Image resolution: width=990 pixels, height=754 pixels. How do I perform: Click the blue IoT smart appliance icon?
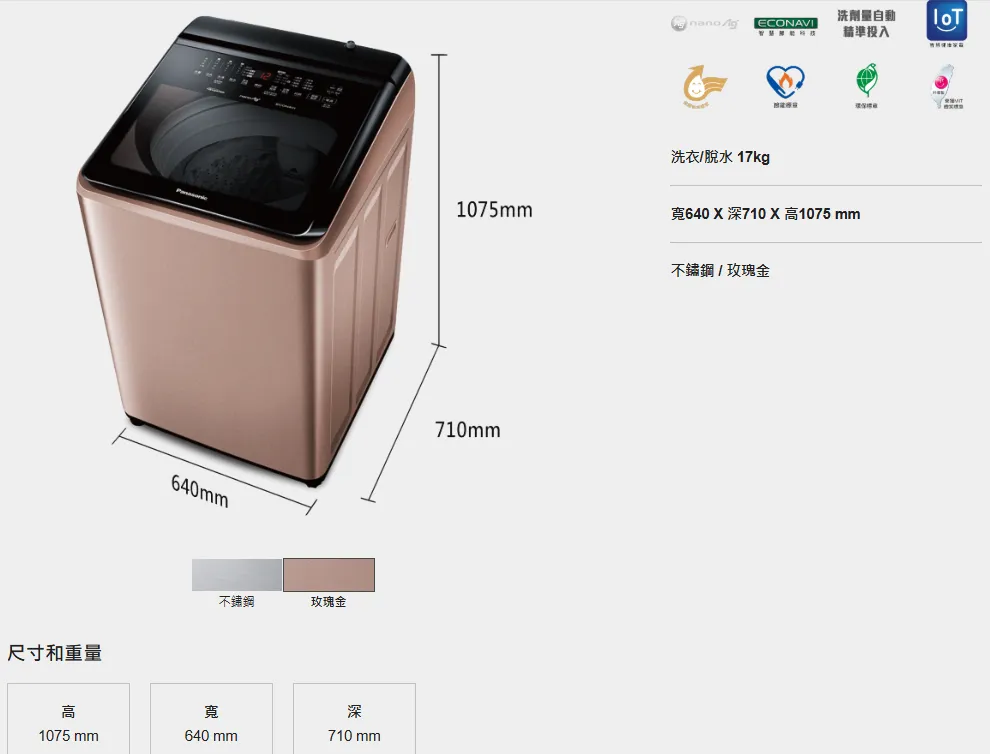point(946,24)
